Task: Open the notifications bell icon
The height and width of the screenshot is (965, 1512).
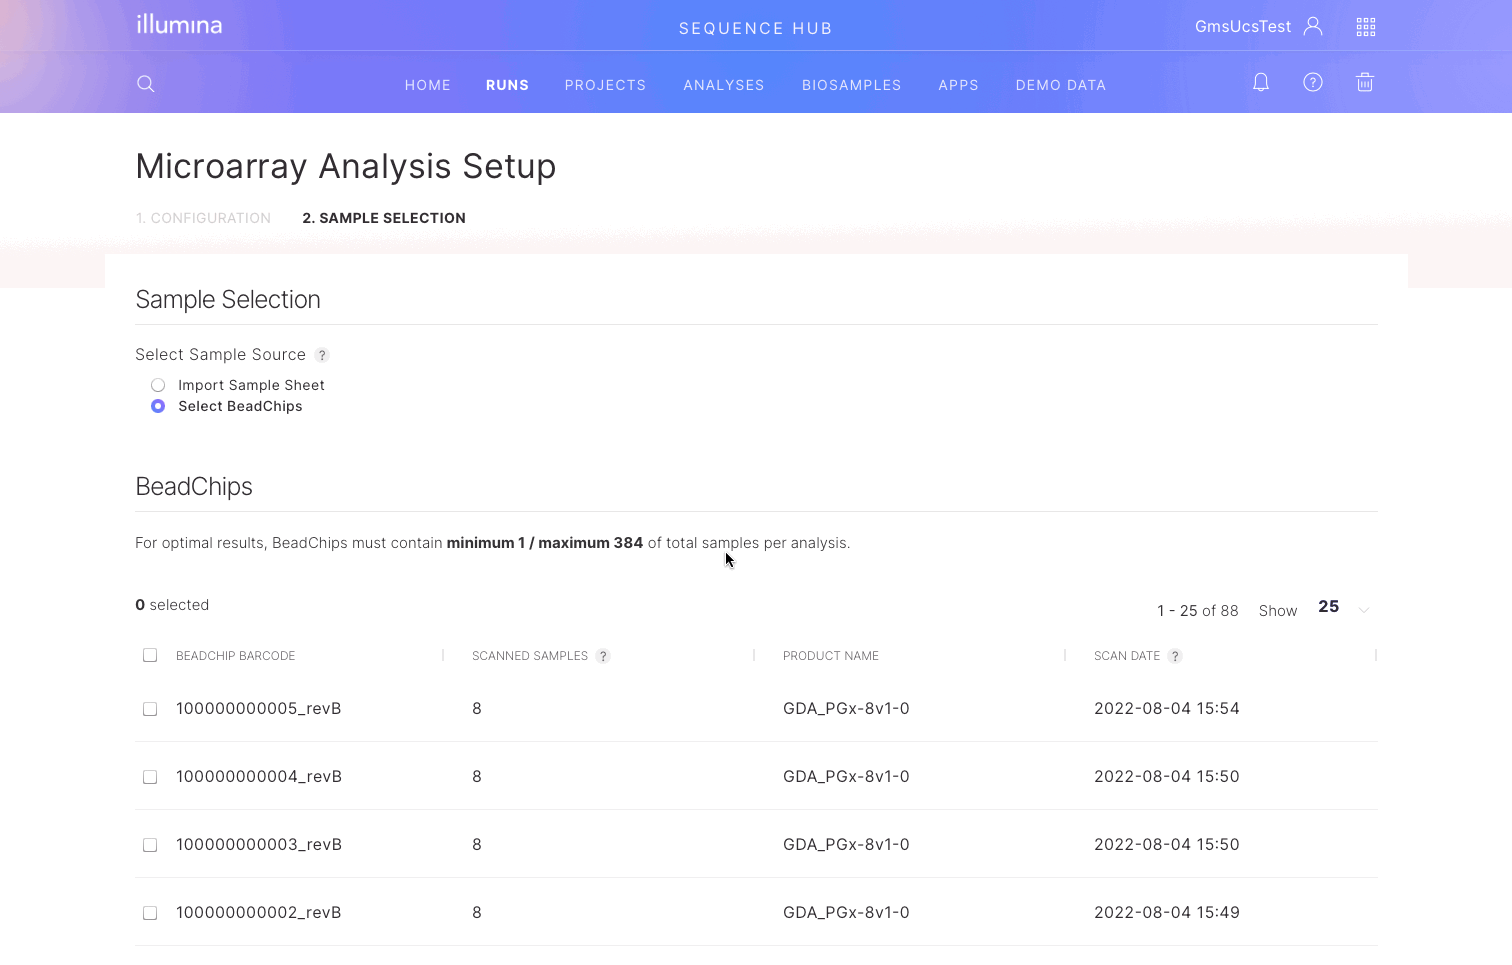Action: pyautogui.click(x=1261, y=83)
